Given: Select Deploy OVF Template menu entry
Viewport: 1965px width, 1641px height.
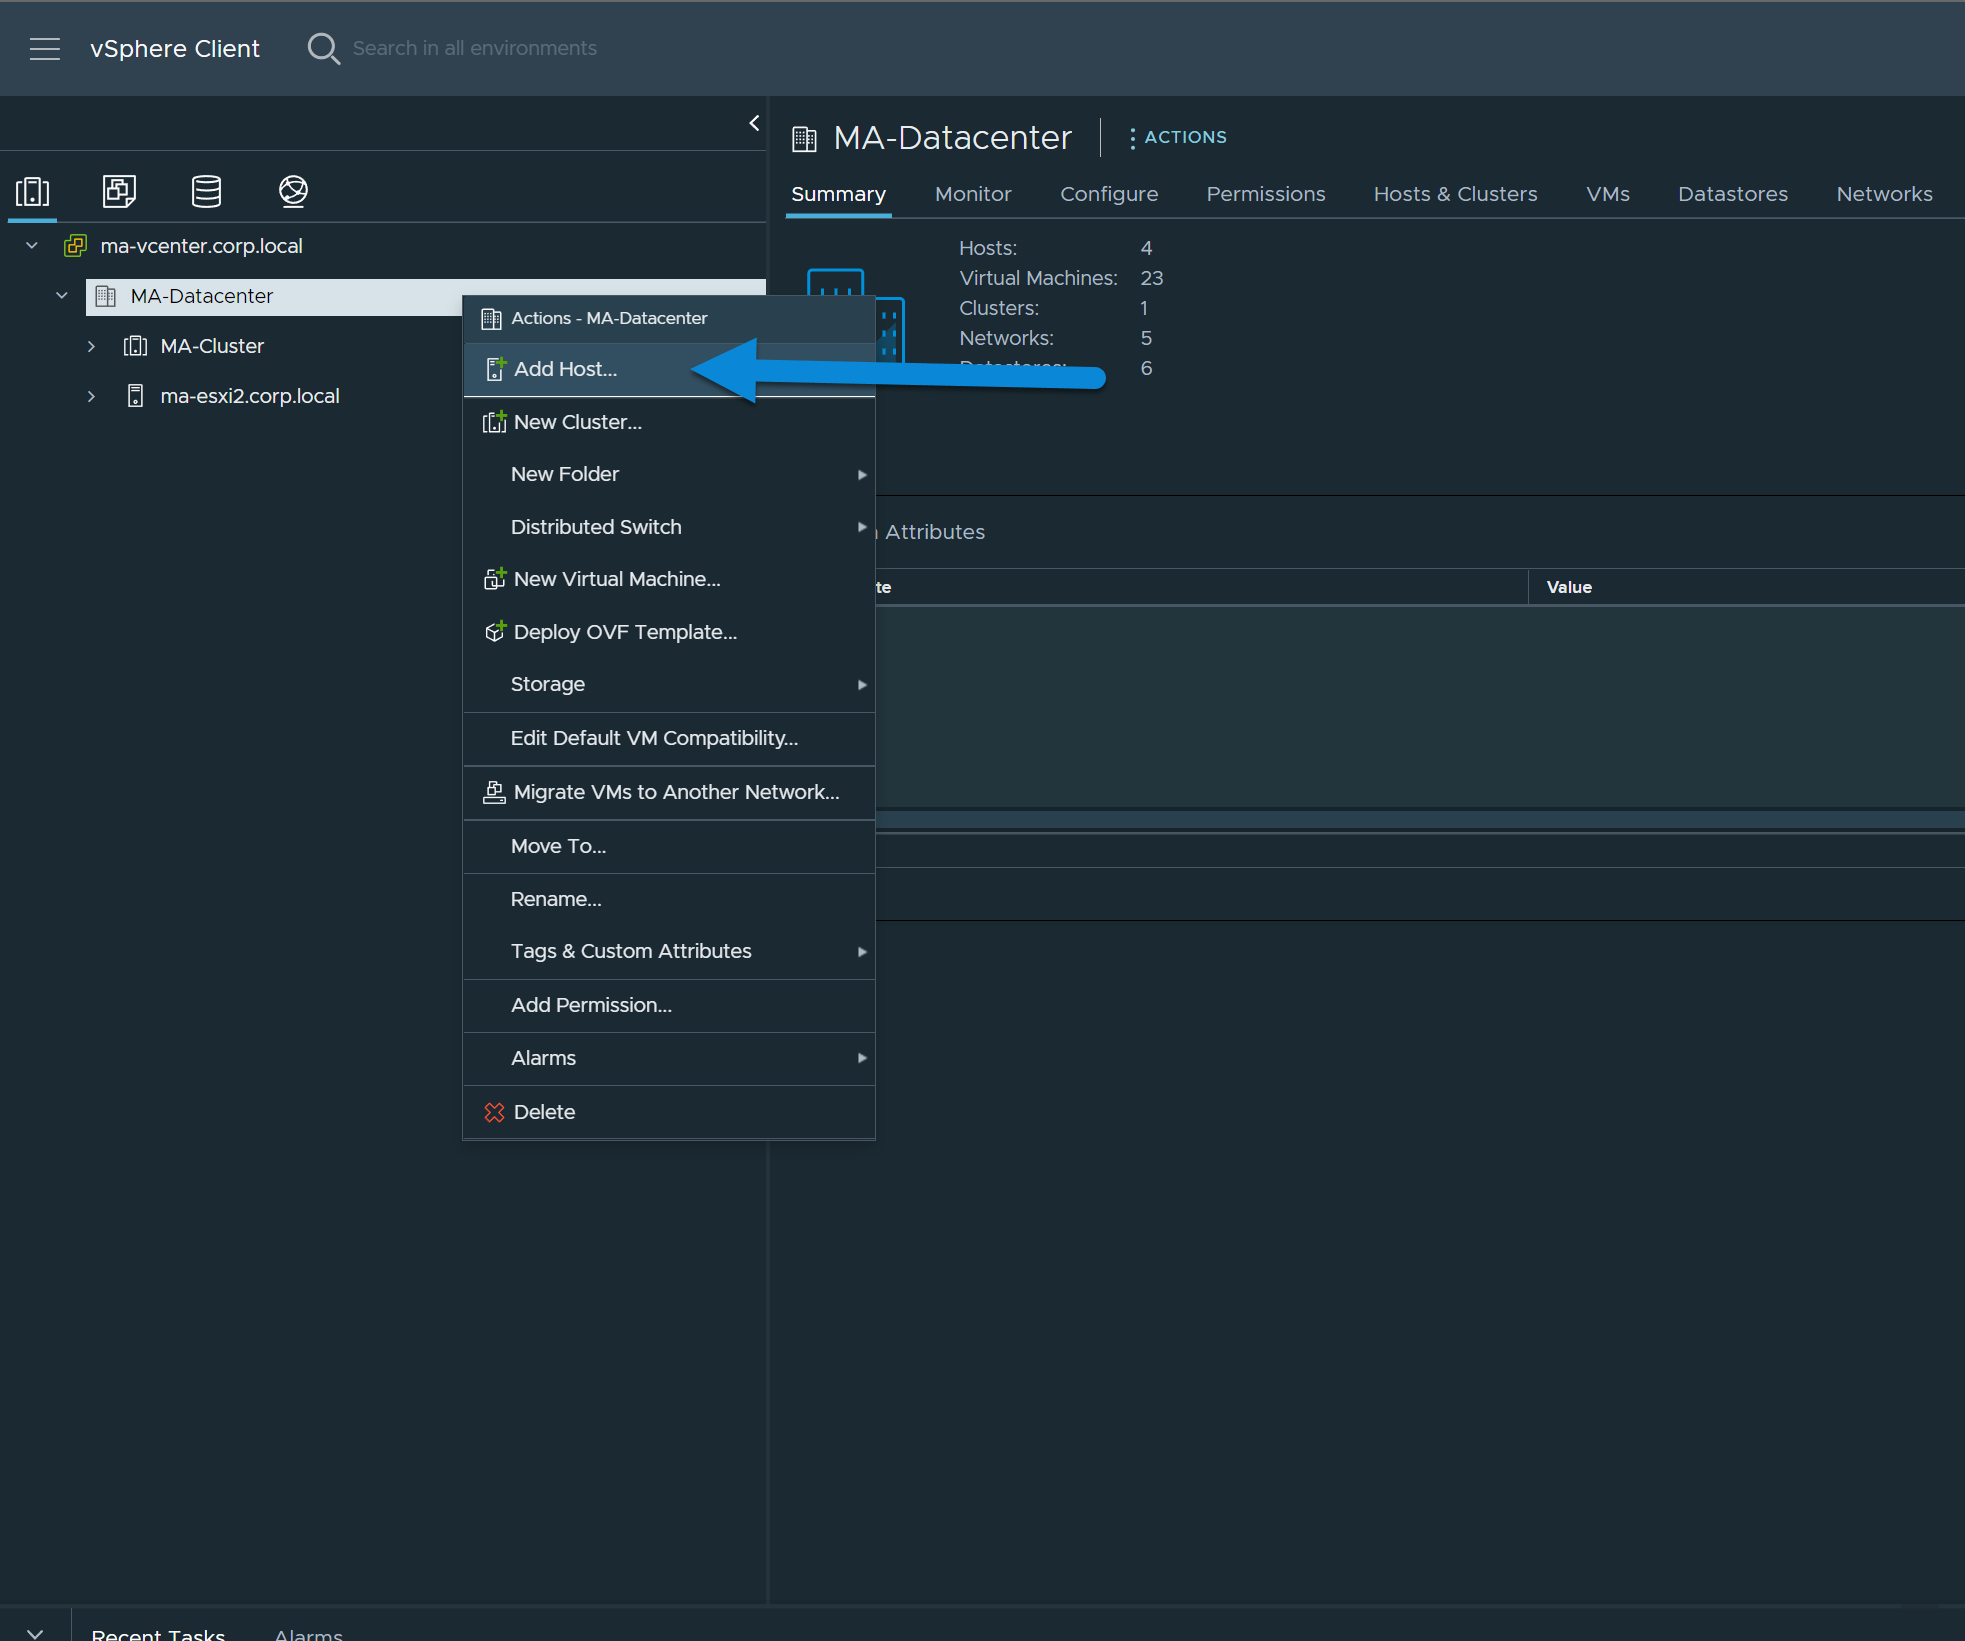Looking at the screenshot, I should point(669,632).
